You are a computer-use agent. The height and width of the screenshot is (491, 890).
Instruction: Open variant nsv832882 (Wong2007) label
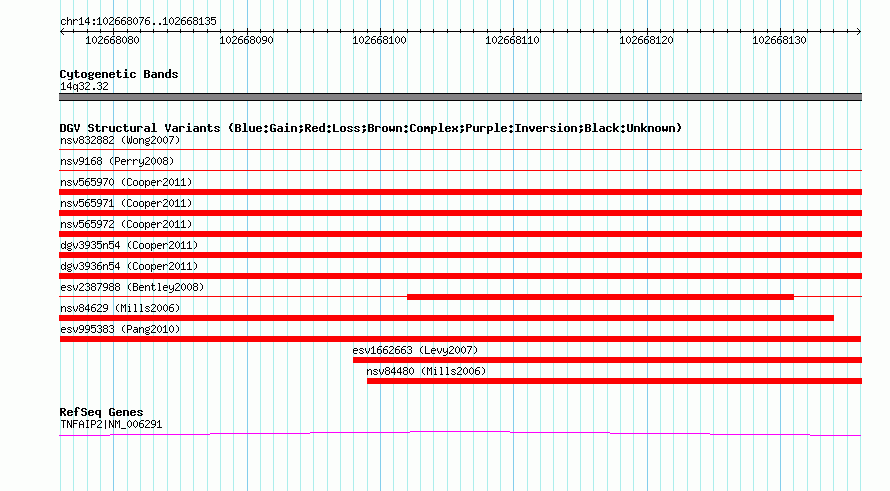pyautogui.click(x=120, y=140)
